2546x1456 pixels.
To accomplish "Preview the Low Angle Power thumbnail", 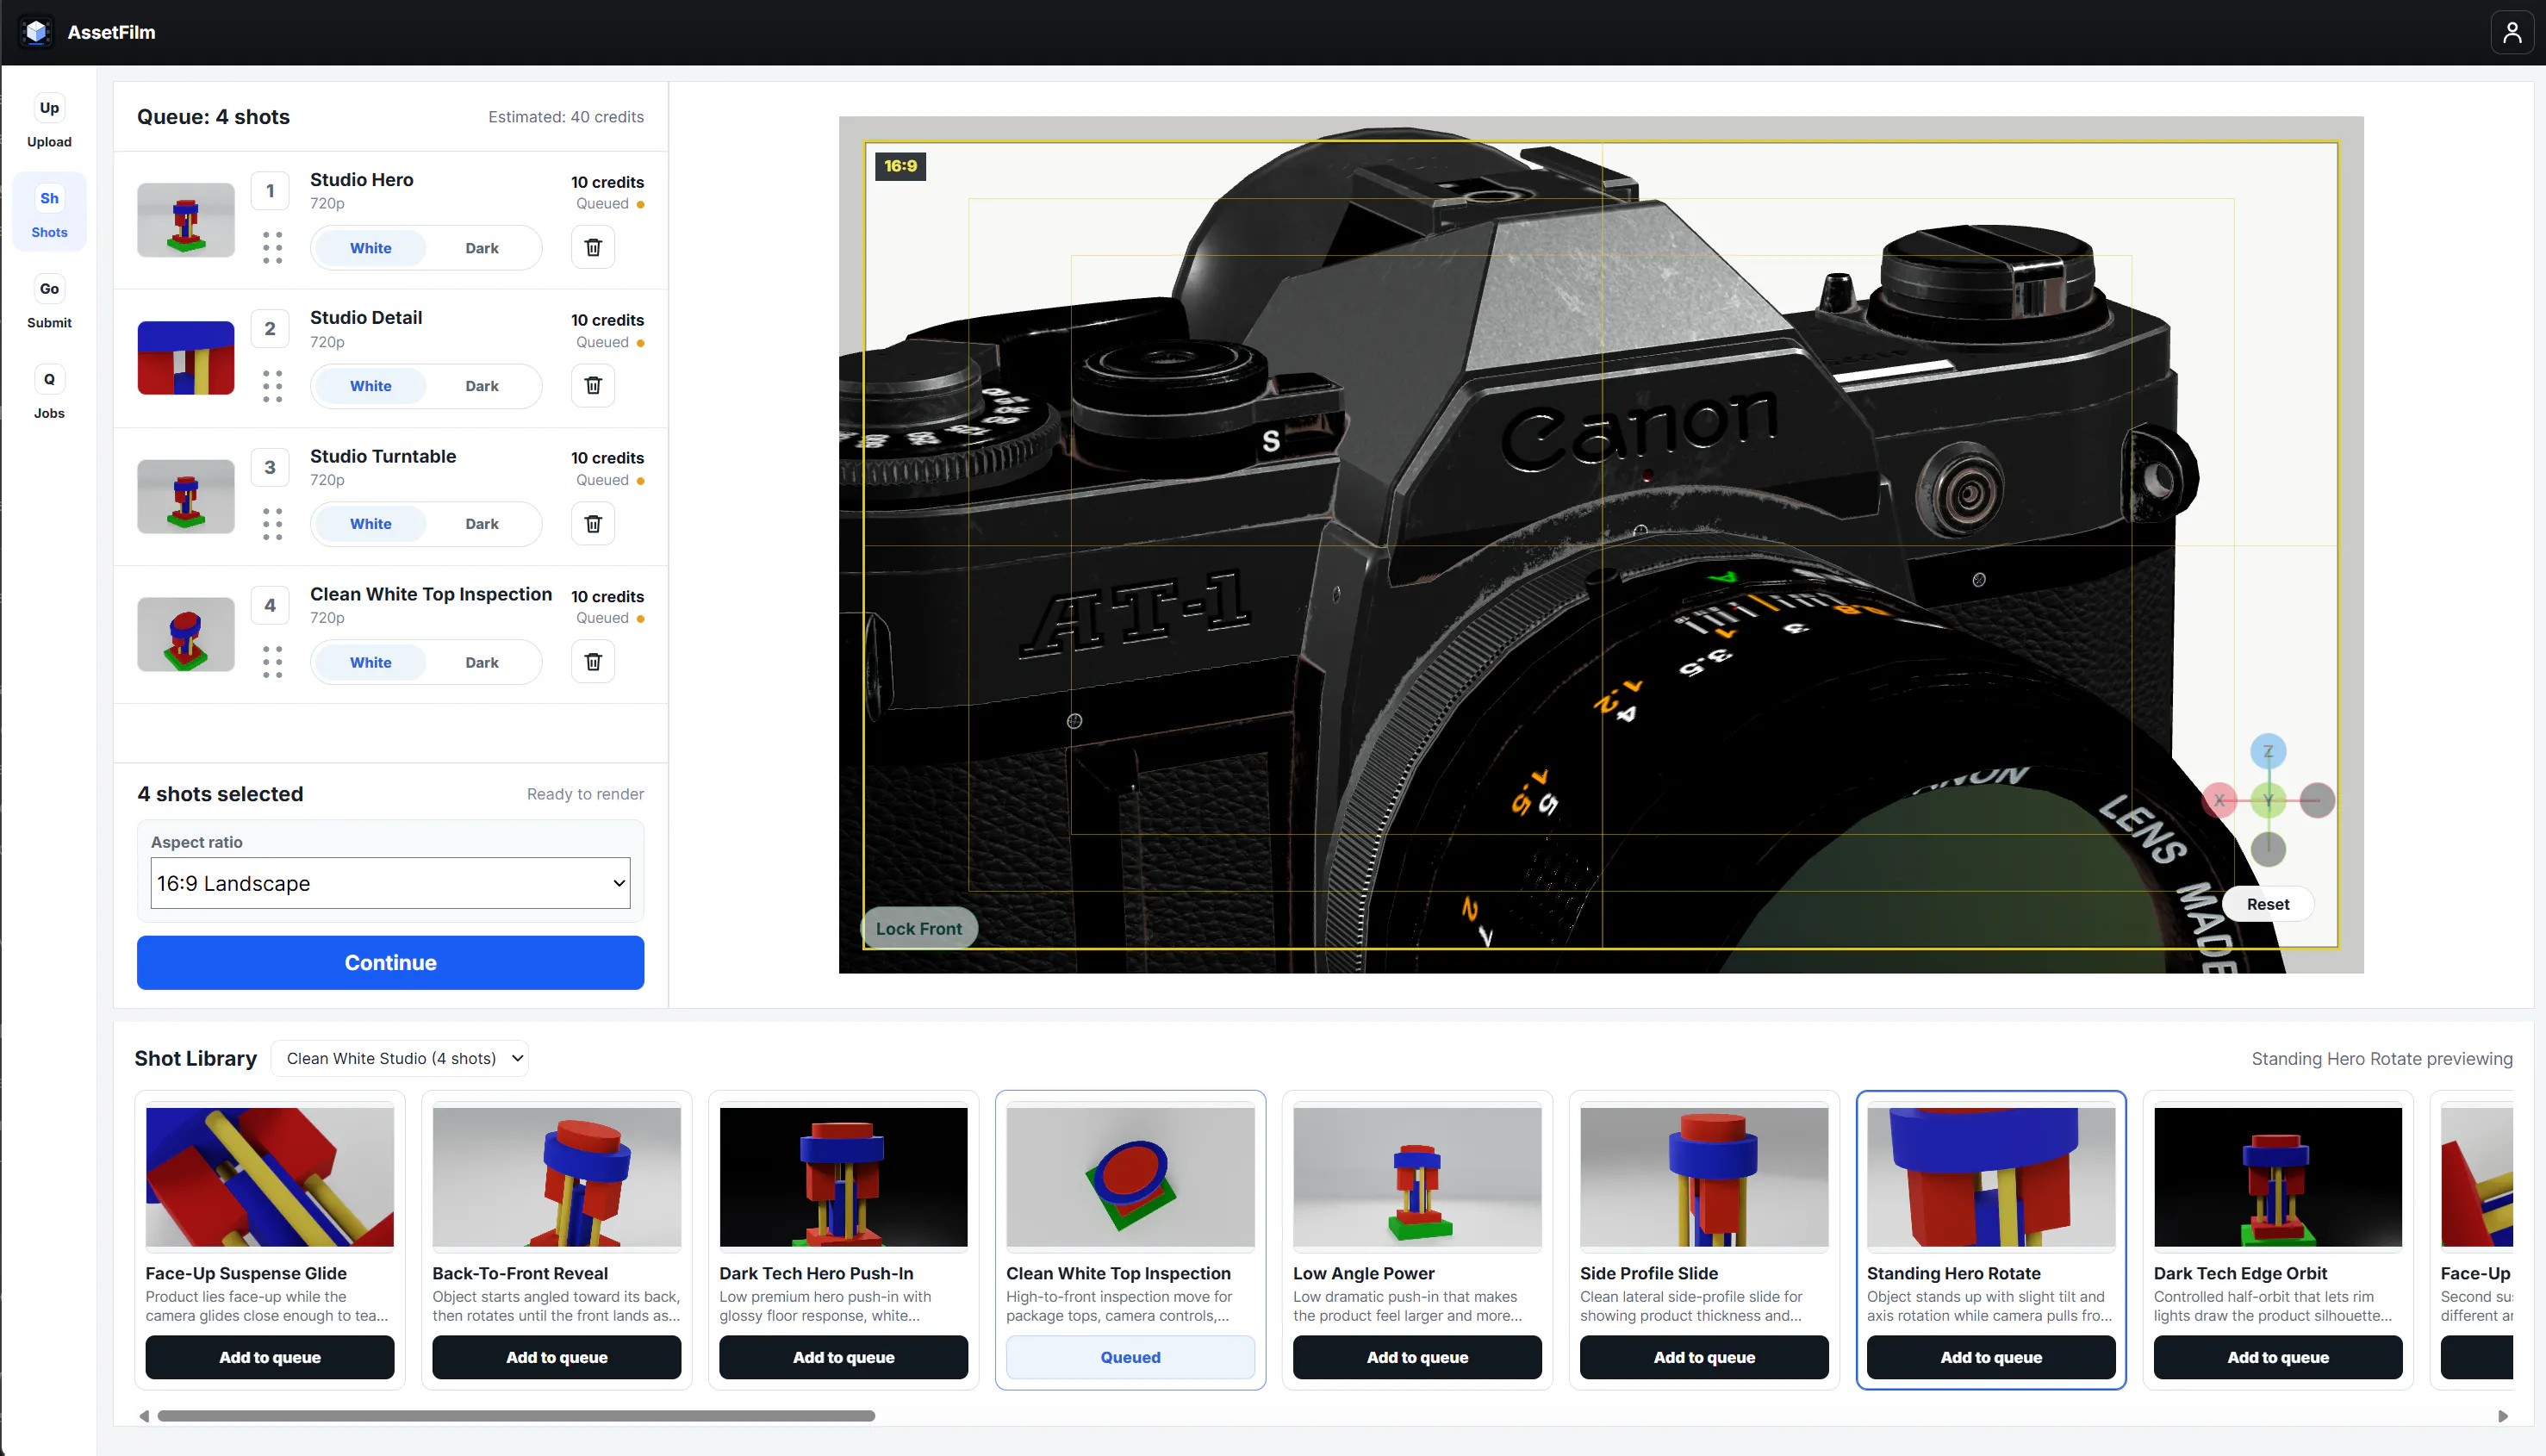I will (1417, 1176).
